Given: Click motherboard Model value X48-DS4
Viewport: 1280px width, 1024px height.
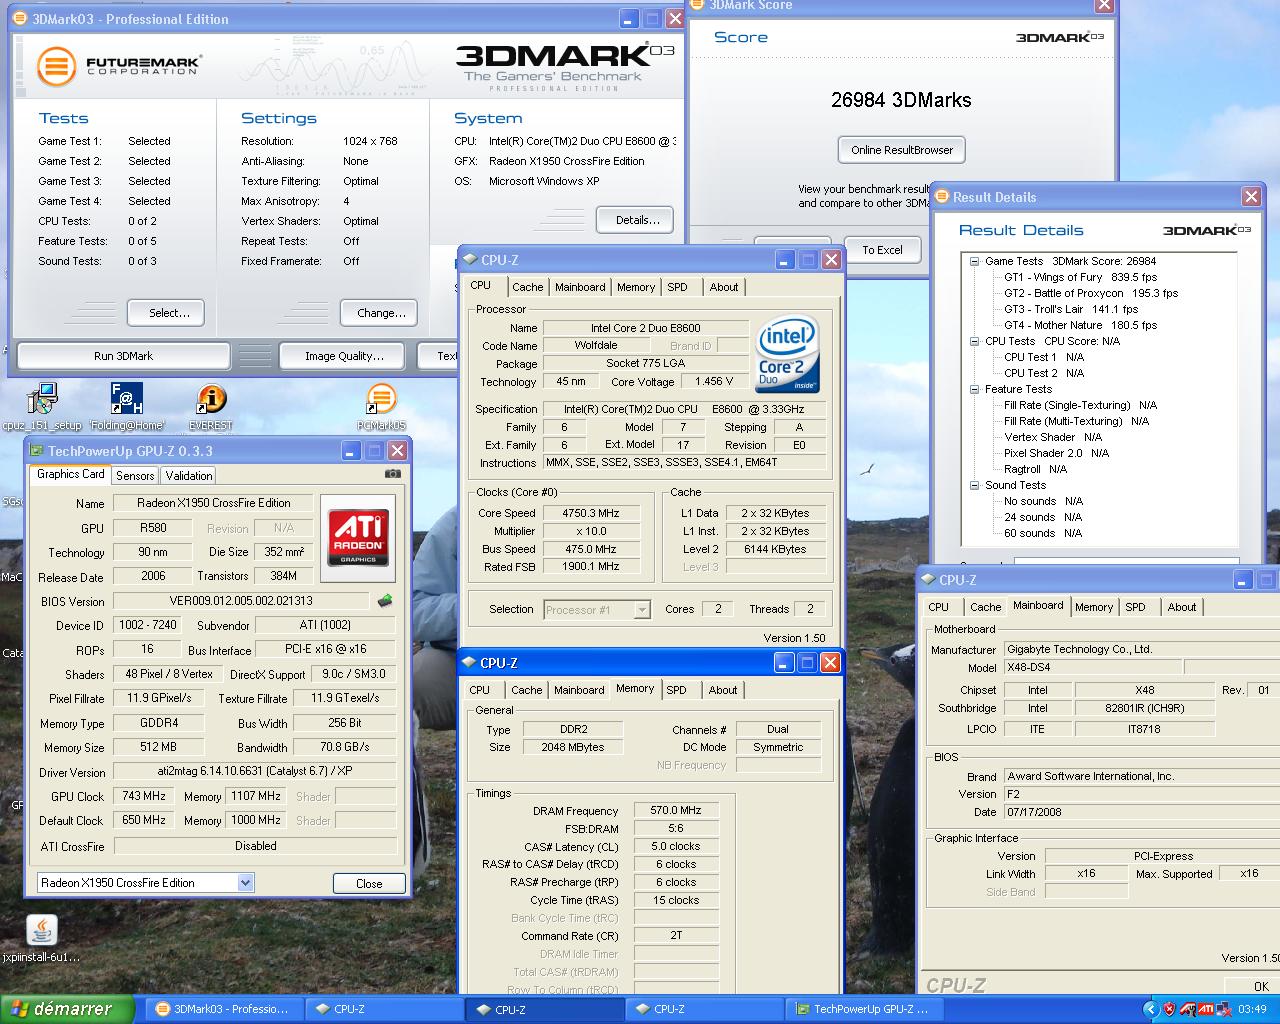Looking at the screenshot, I should pos(1092,667).
